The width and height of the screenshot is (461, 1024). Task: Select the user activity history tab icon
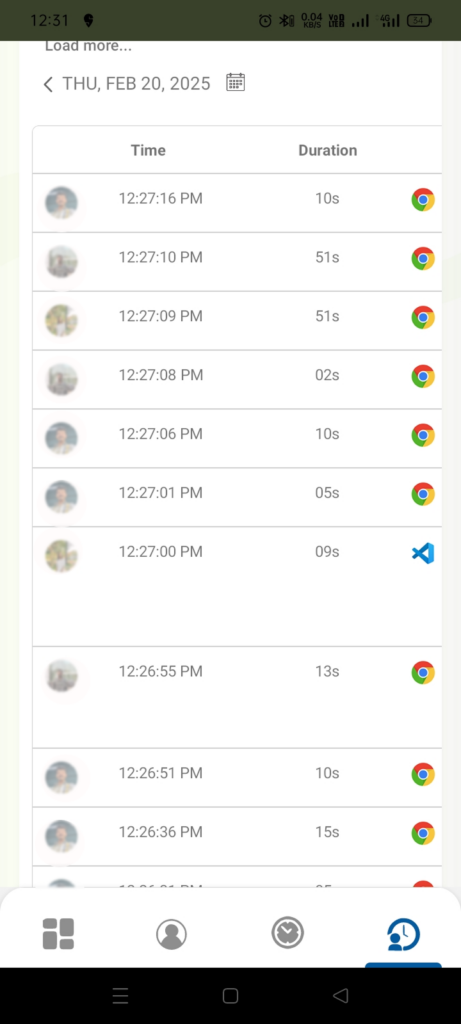click(403, 934)
